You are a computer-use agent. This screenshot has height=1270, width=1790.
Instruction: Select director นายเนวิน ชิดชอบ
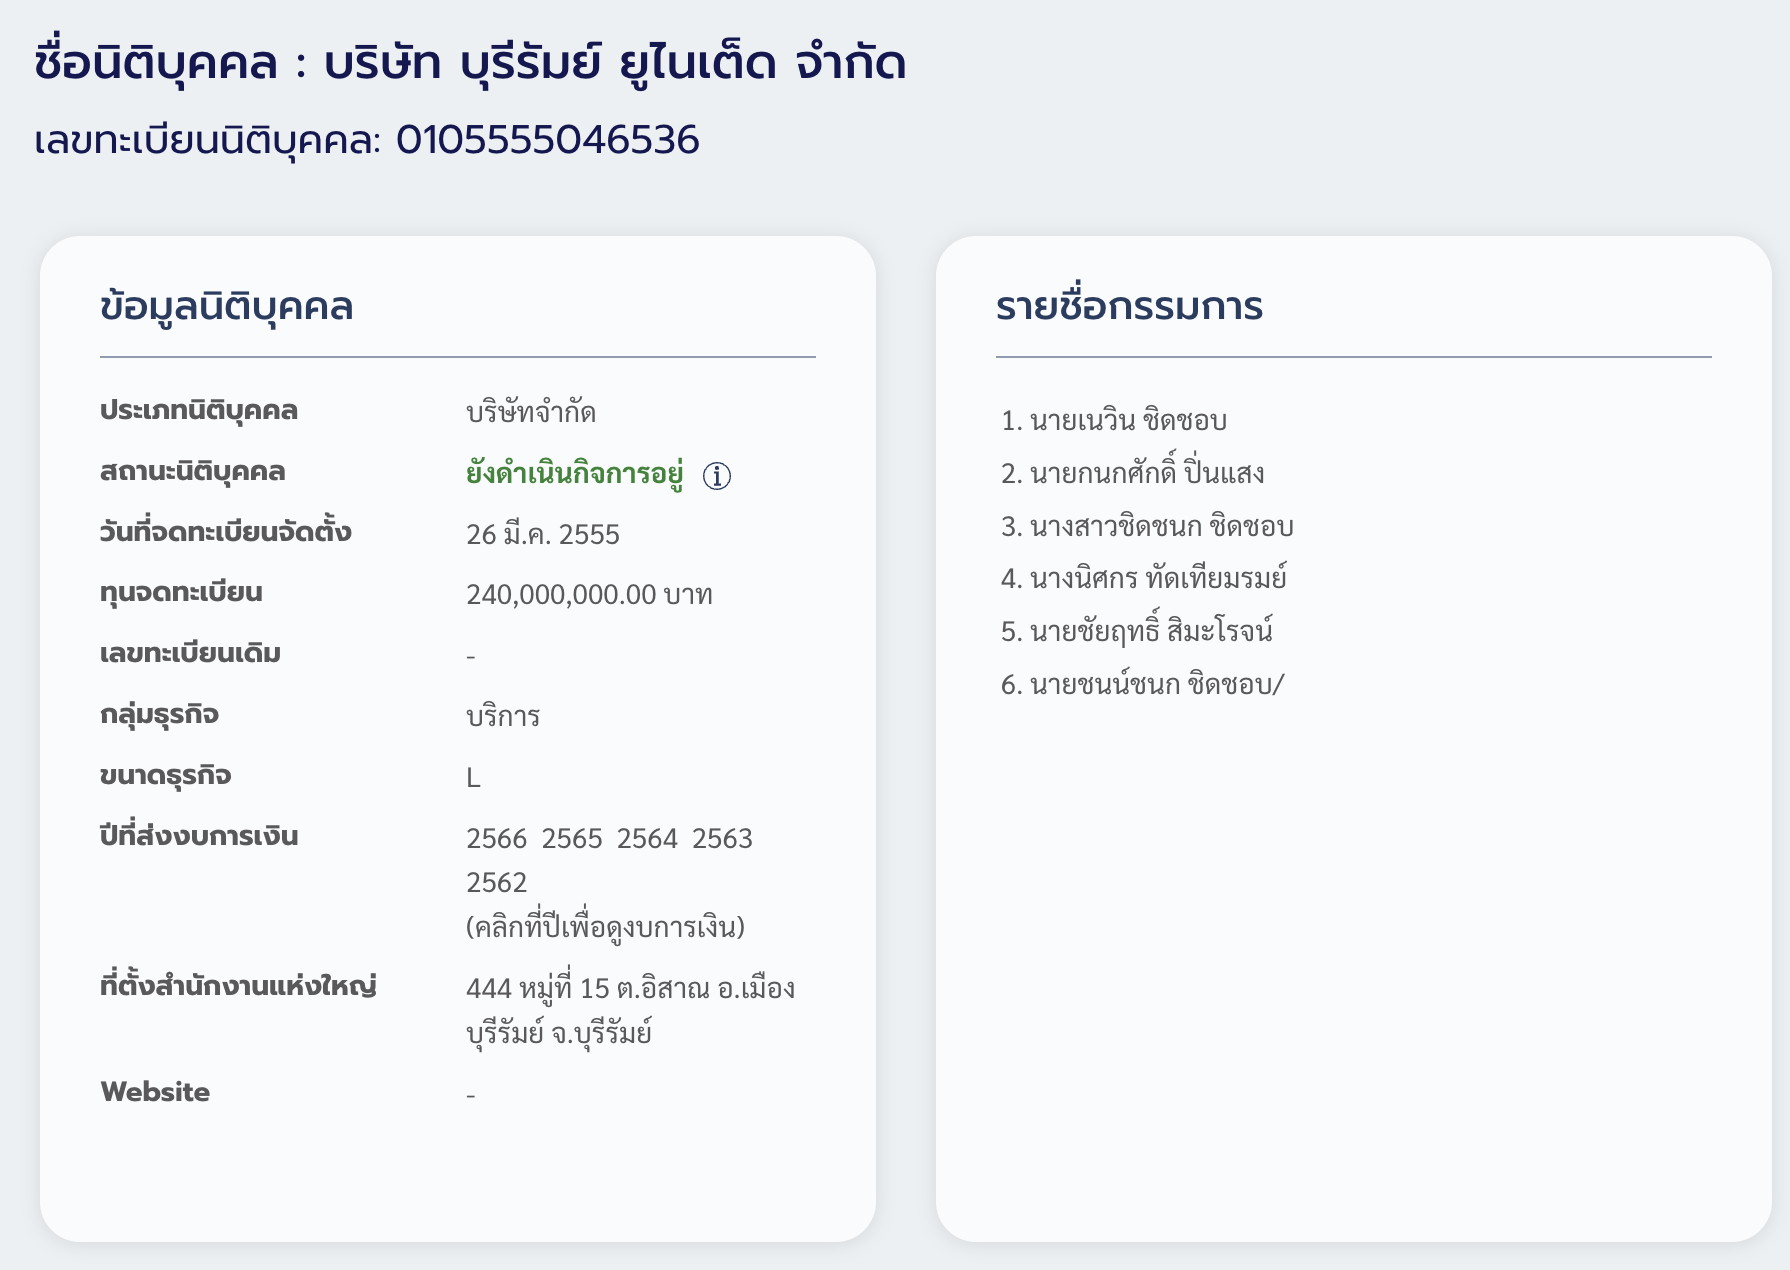point(1128,420)
